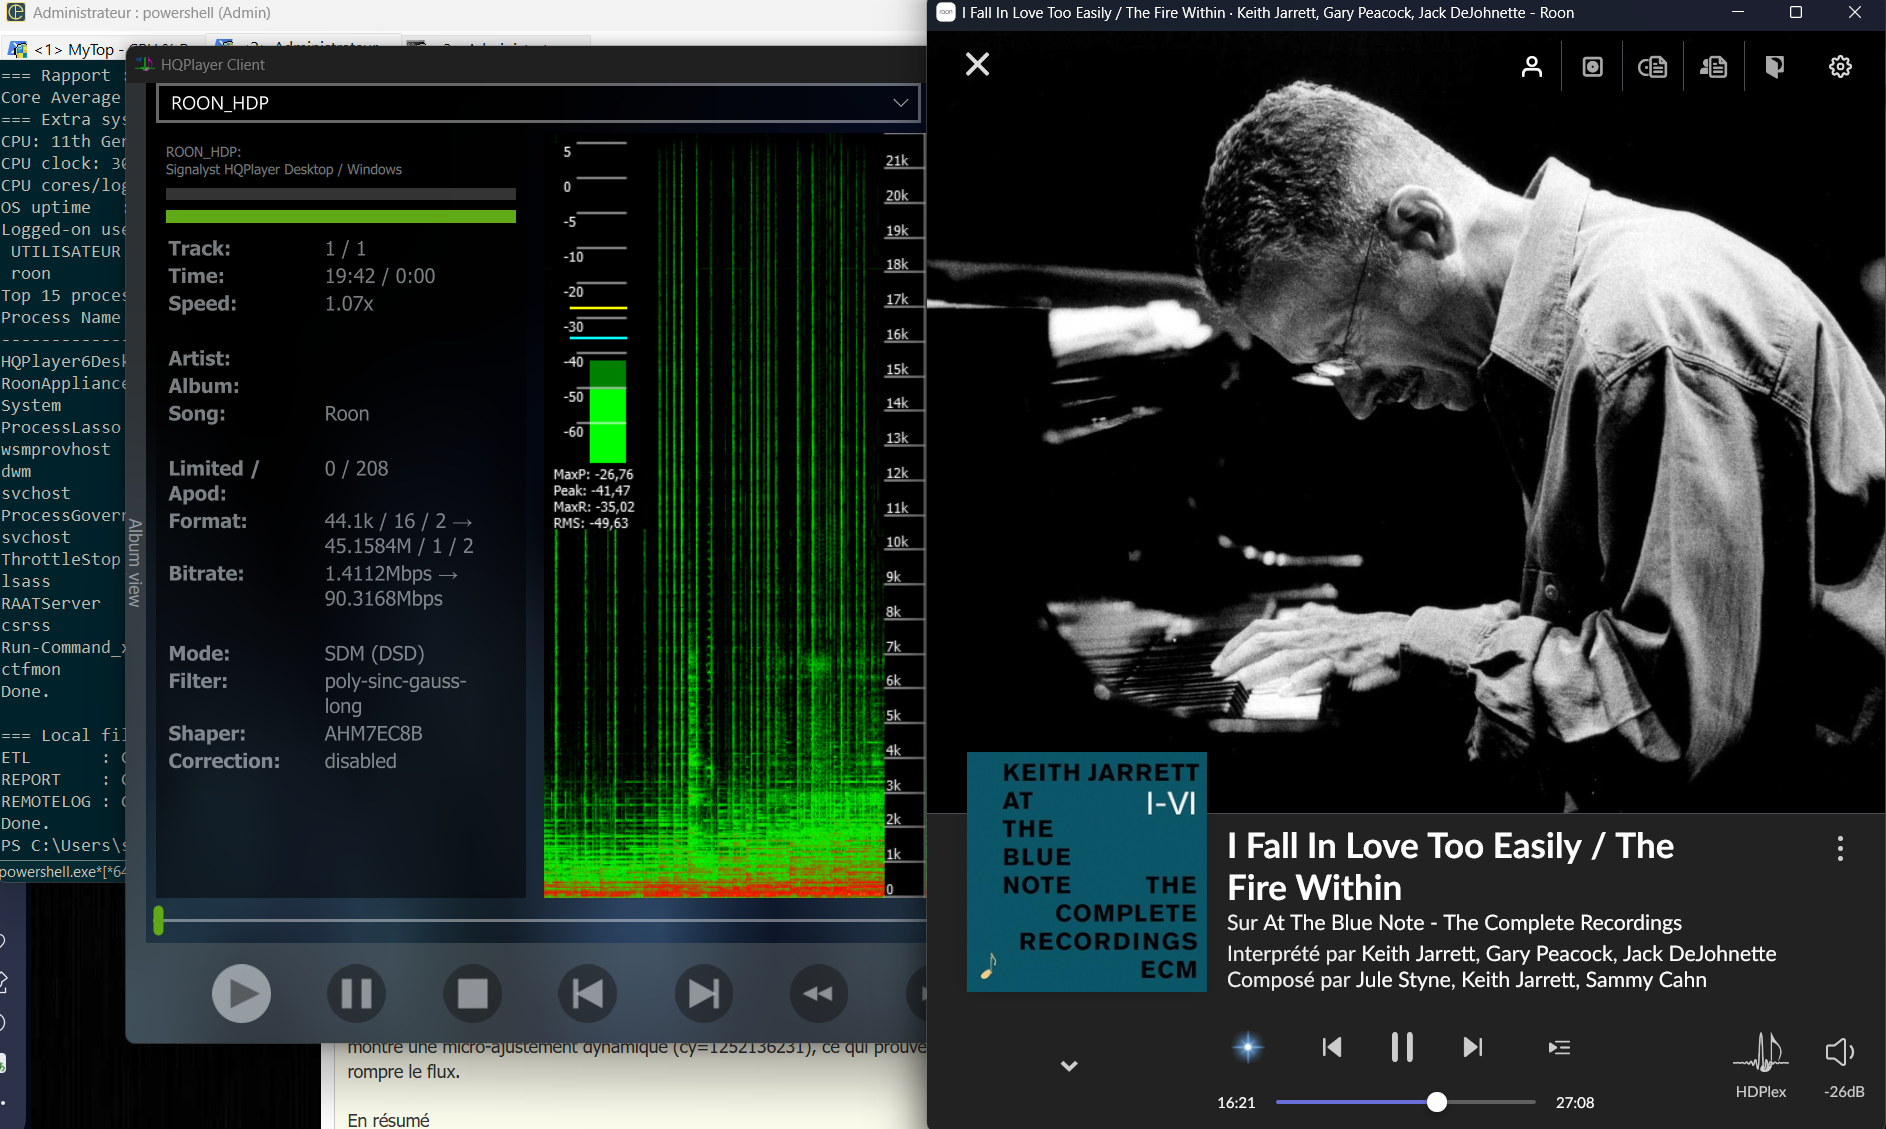Click the Roon book guide icon

click(x=1775, y=67)
